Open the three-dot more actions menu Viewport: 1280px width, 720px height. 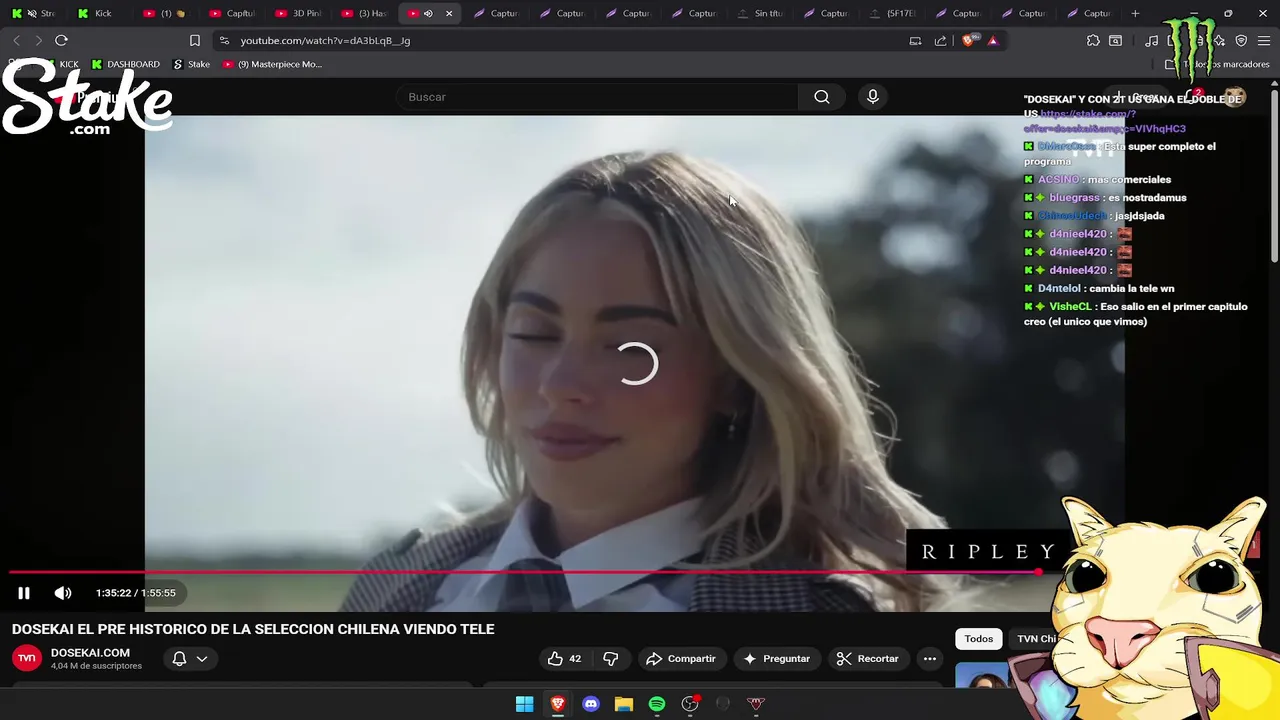930,659
